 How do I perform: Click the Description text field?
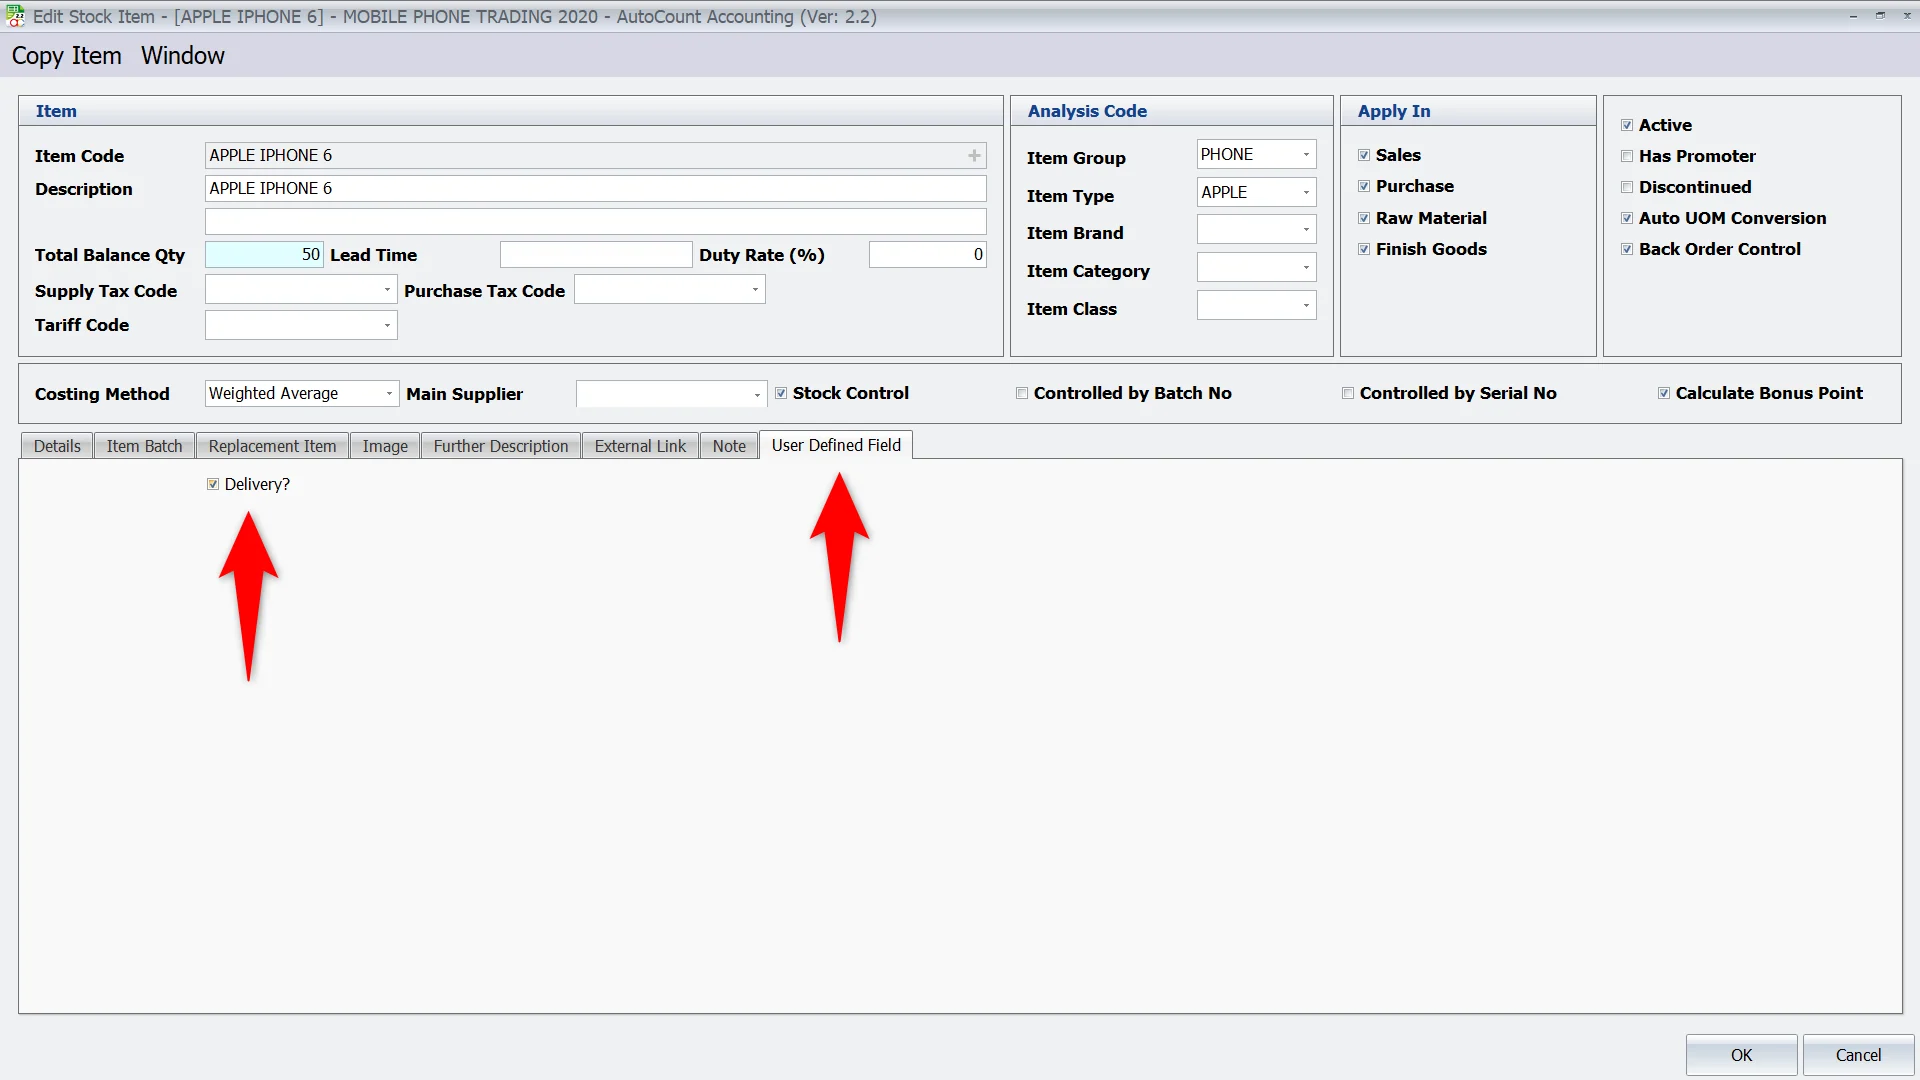(x=595, y=188)
